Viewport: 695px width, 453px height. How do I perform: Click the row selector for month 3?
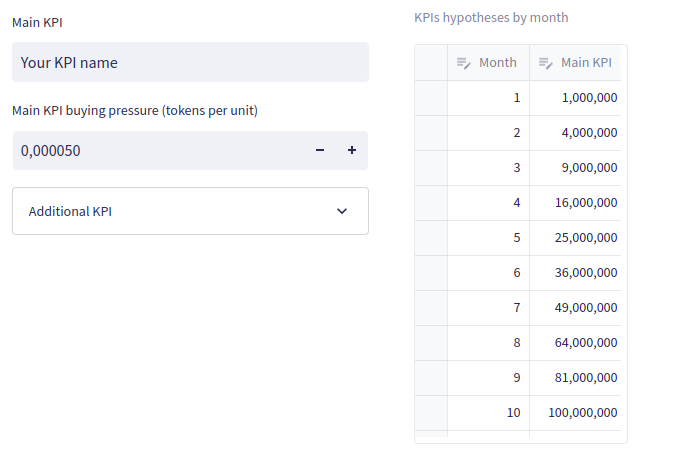(431, 168)
